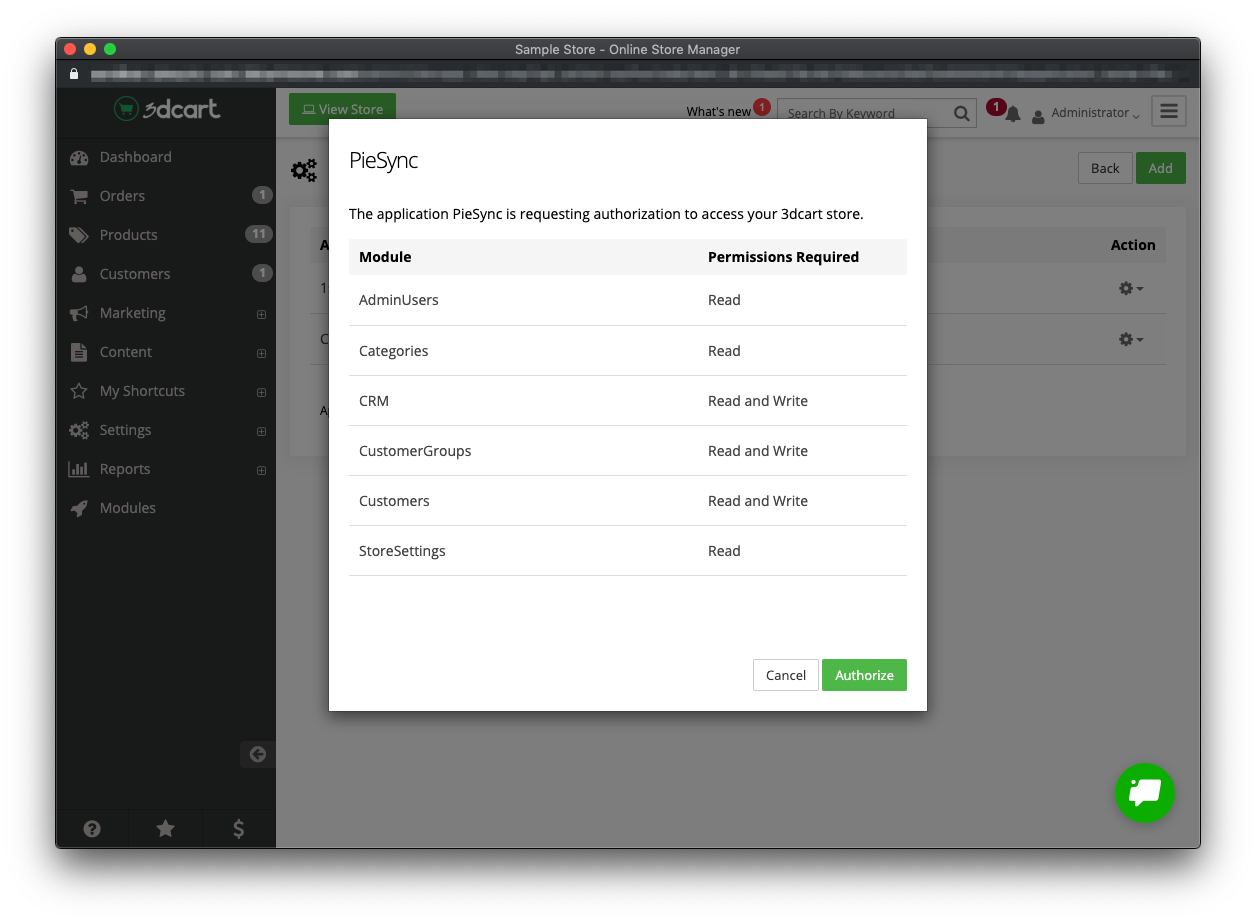Open first row Action gear dropdown
The image size is (1256, 922).
(1130, 288)
